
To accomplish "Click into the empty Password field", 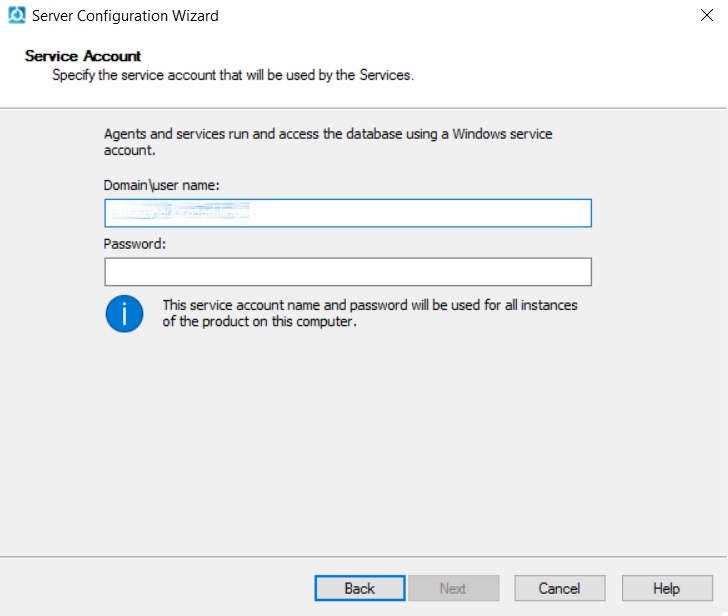I will pos(347,272).
